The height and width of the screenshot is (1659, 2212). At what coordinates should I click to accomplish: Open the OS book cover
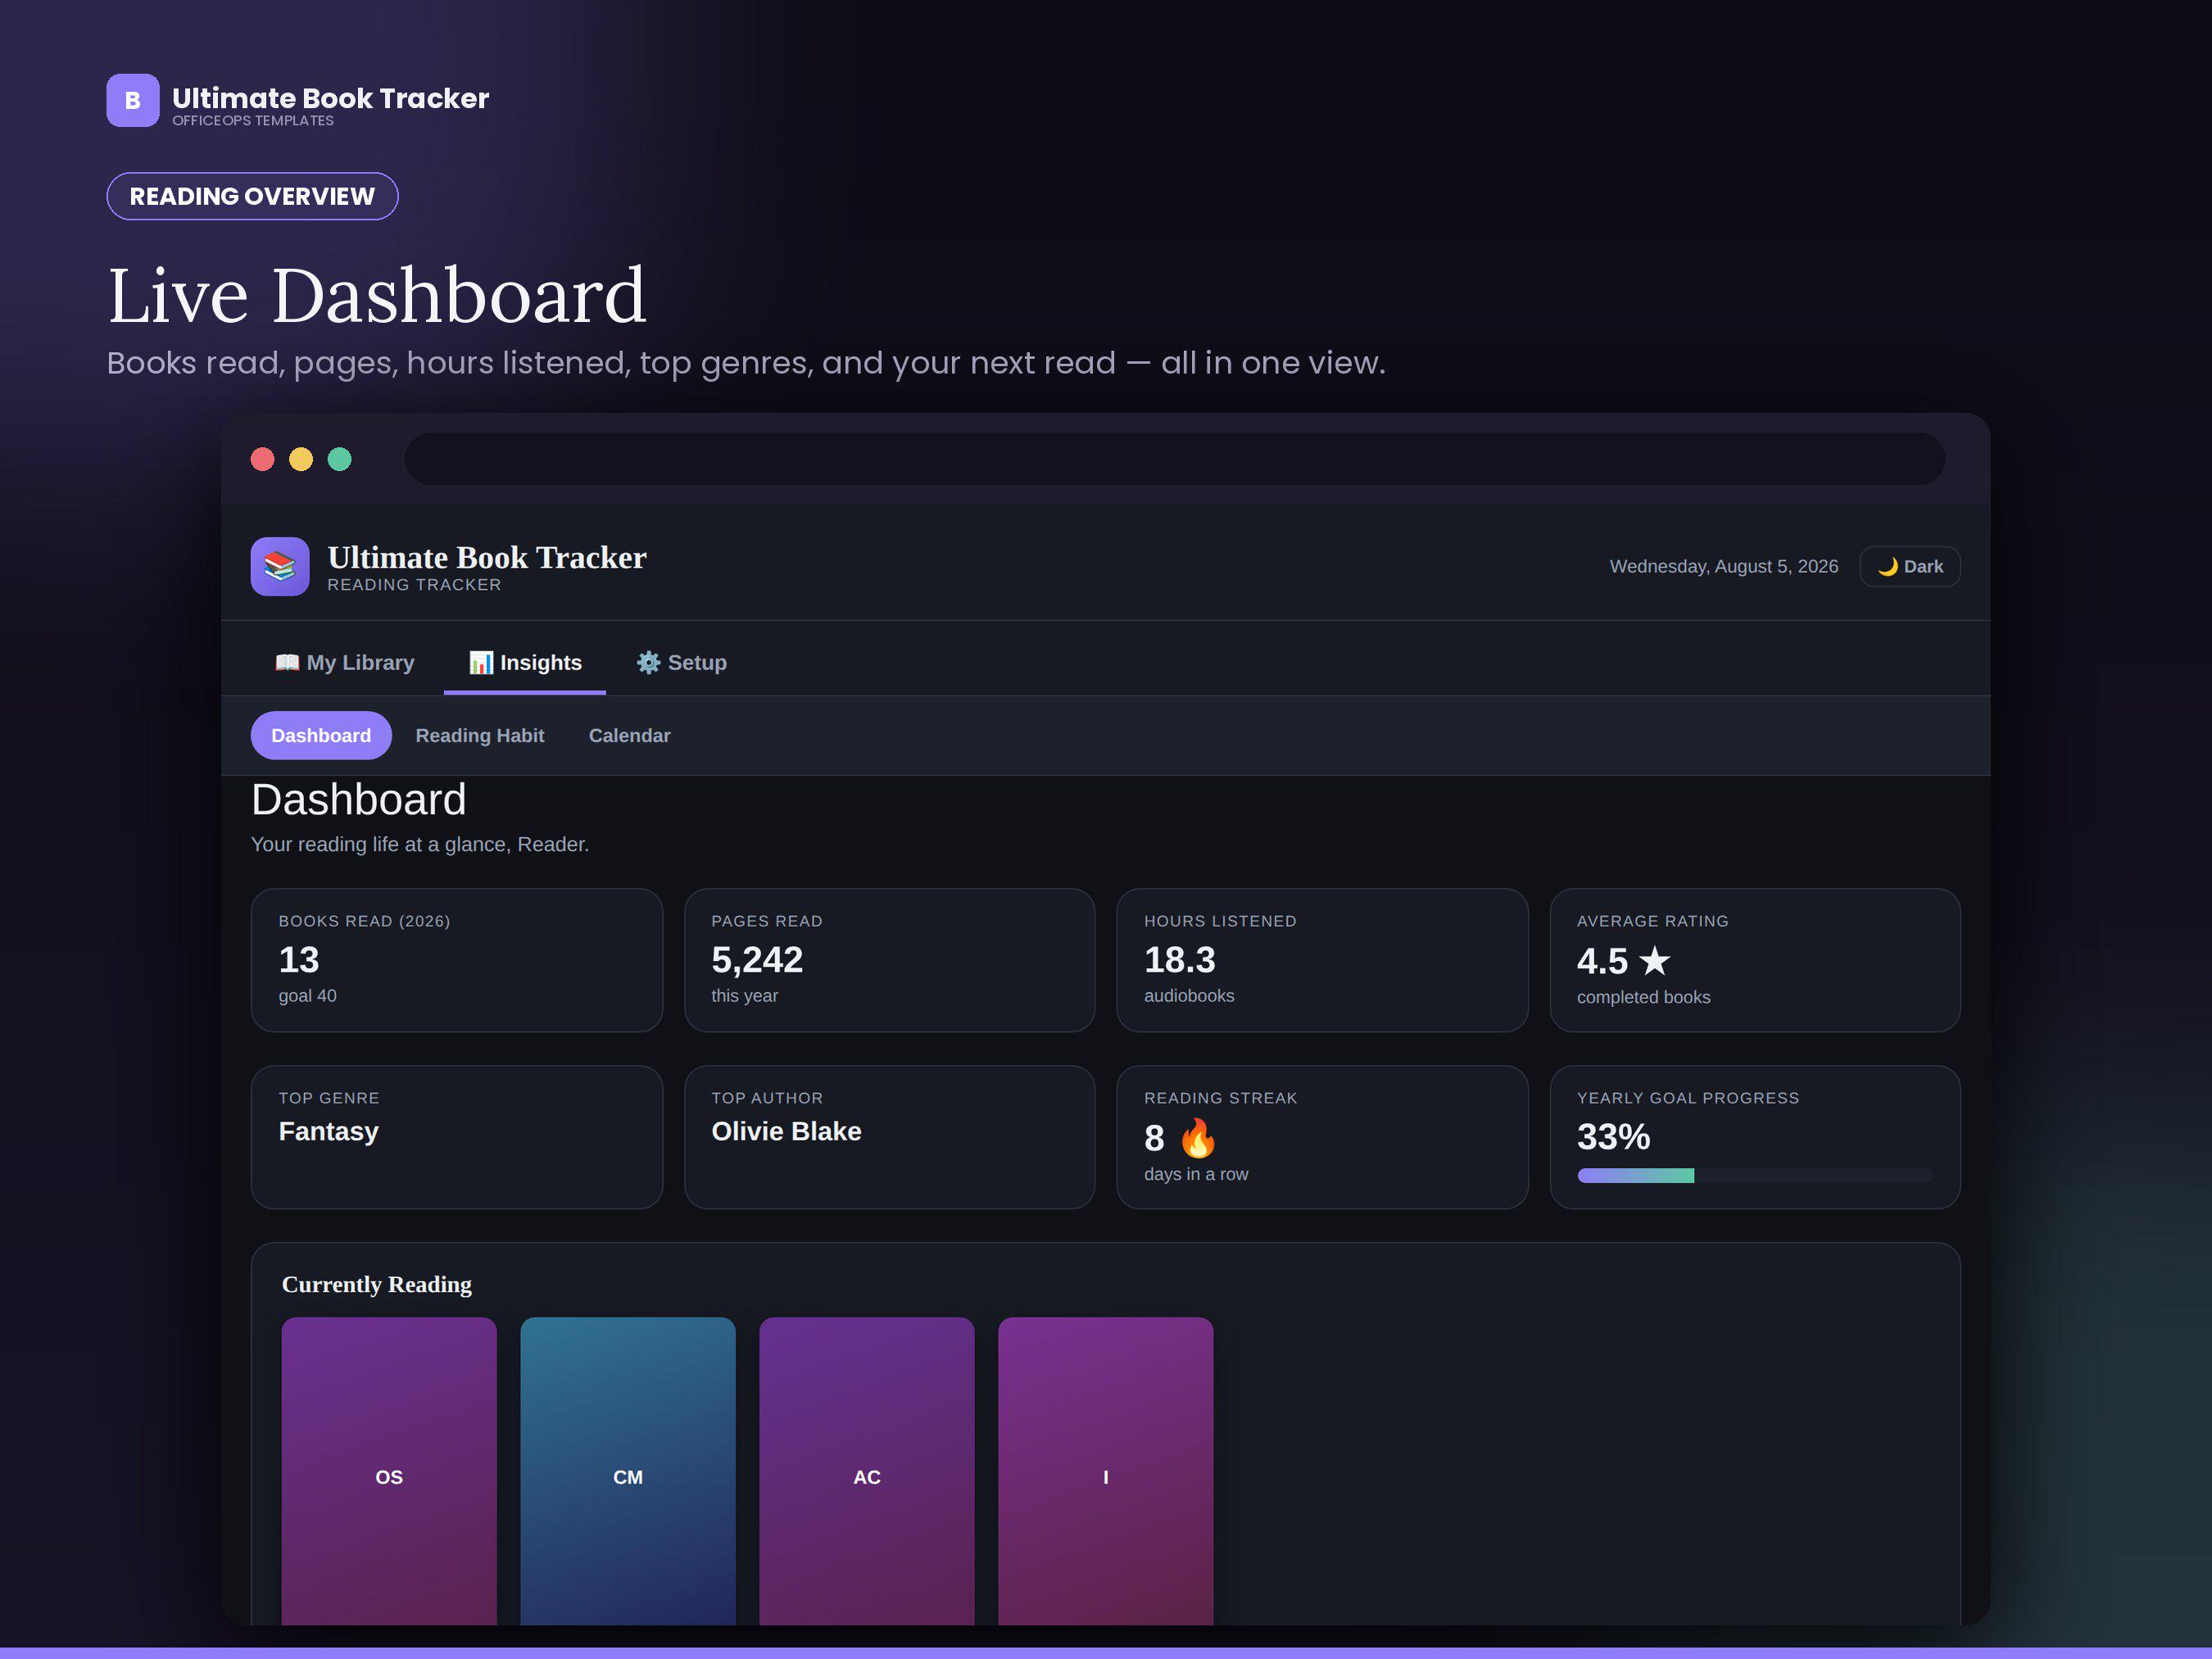click(389, 1470)
